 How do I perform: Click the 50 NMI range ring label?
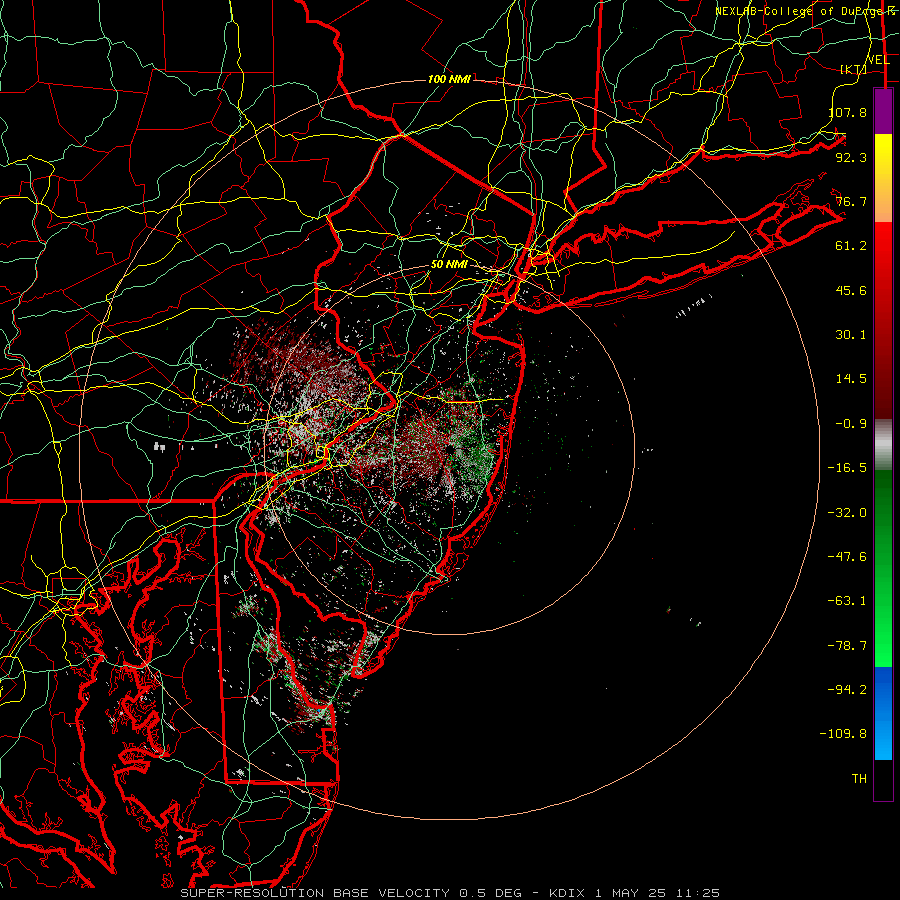449,265
